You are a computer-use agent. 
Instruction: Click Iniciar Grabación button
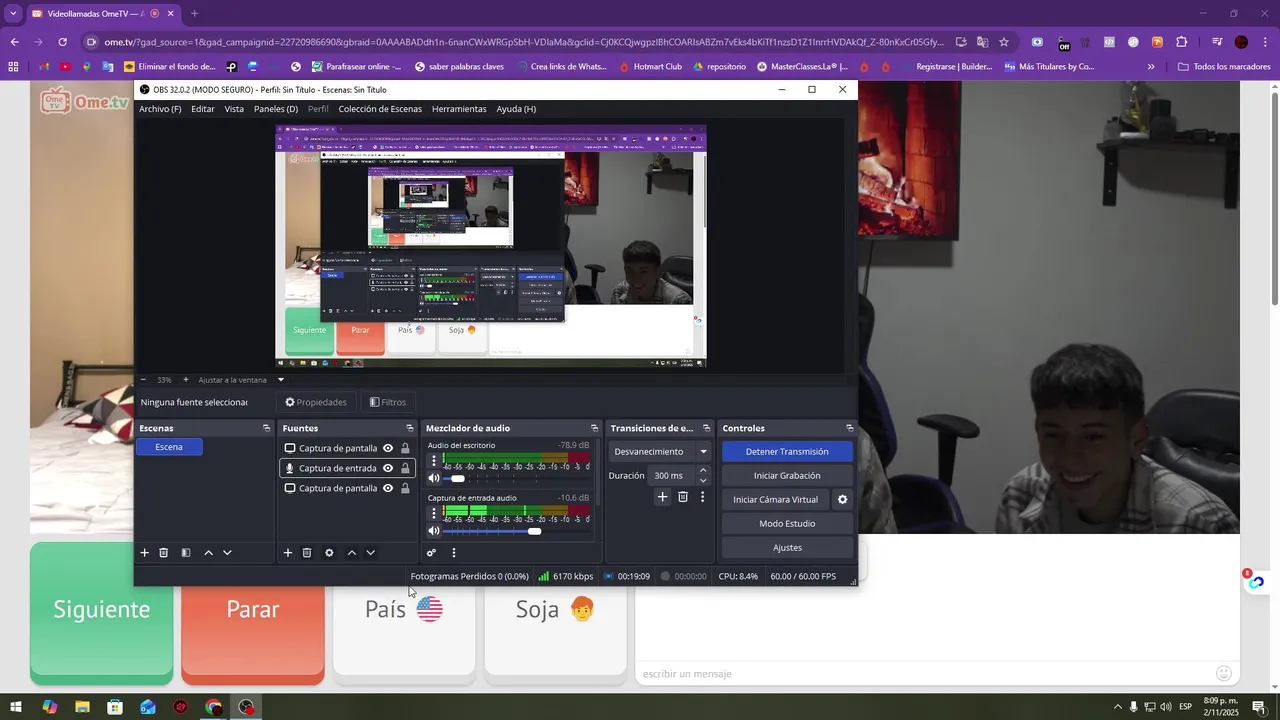tap(787, 476)
